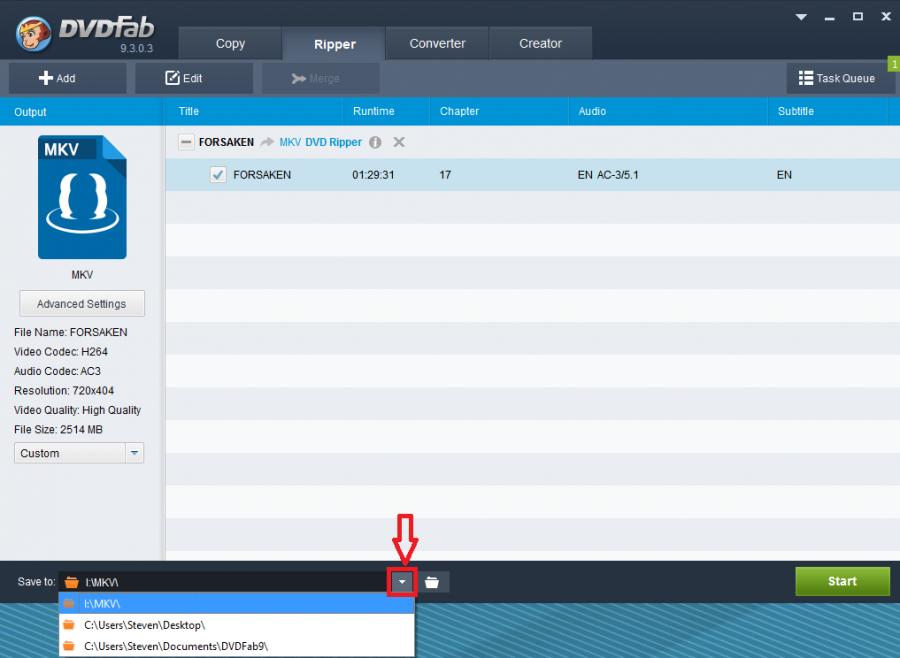Click the chapter count 17

tap(445, 175)
